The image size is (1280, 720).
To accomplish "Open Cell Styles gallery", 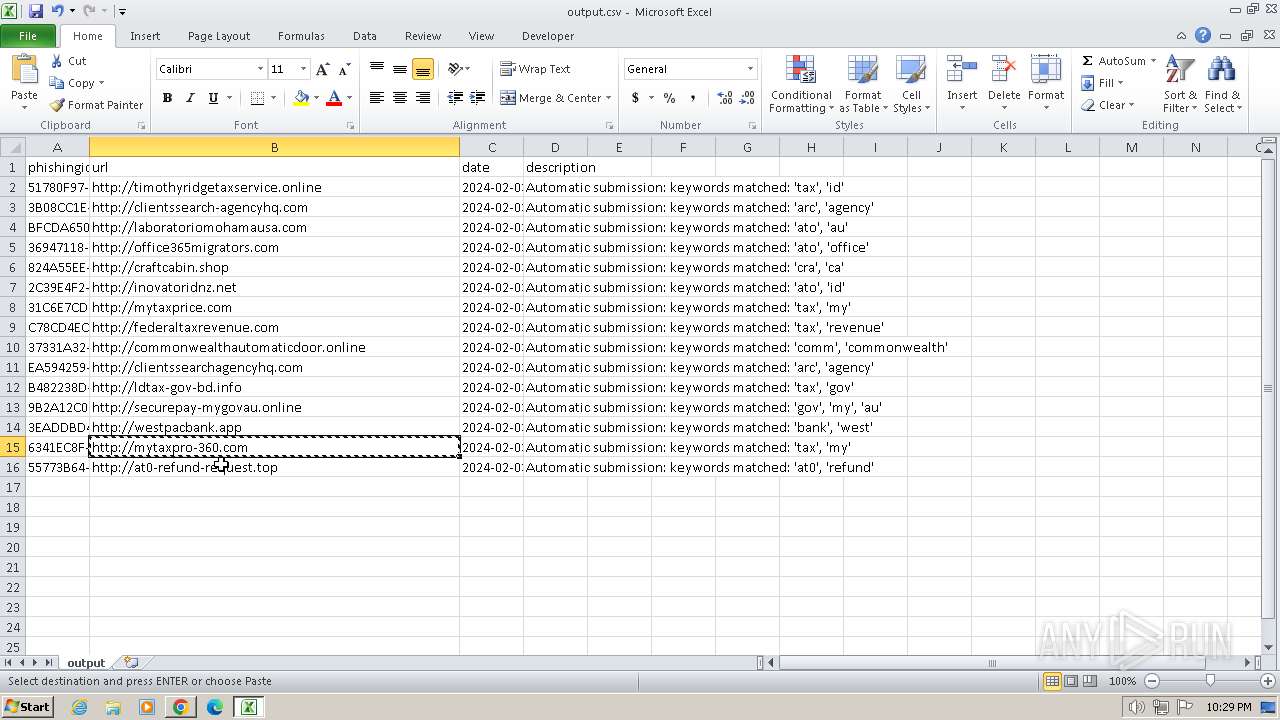I will [911, 85].
